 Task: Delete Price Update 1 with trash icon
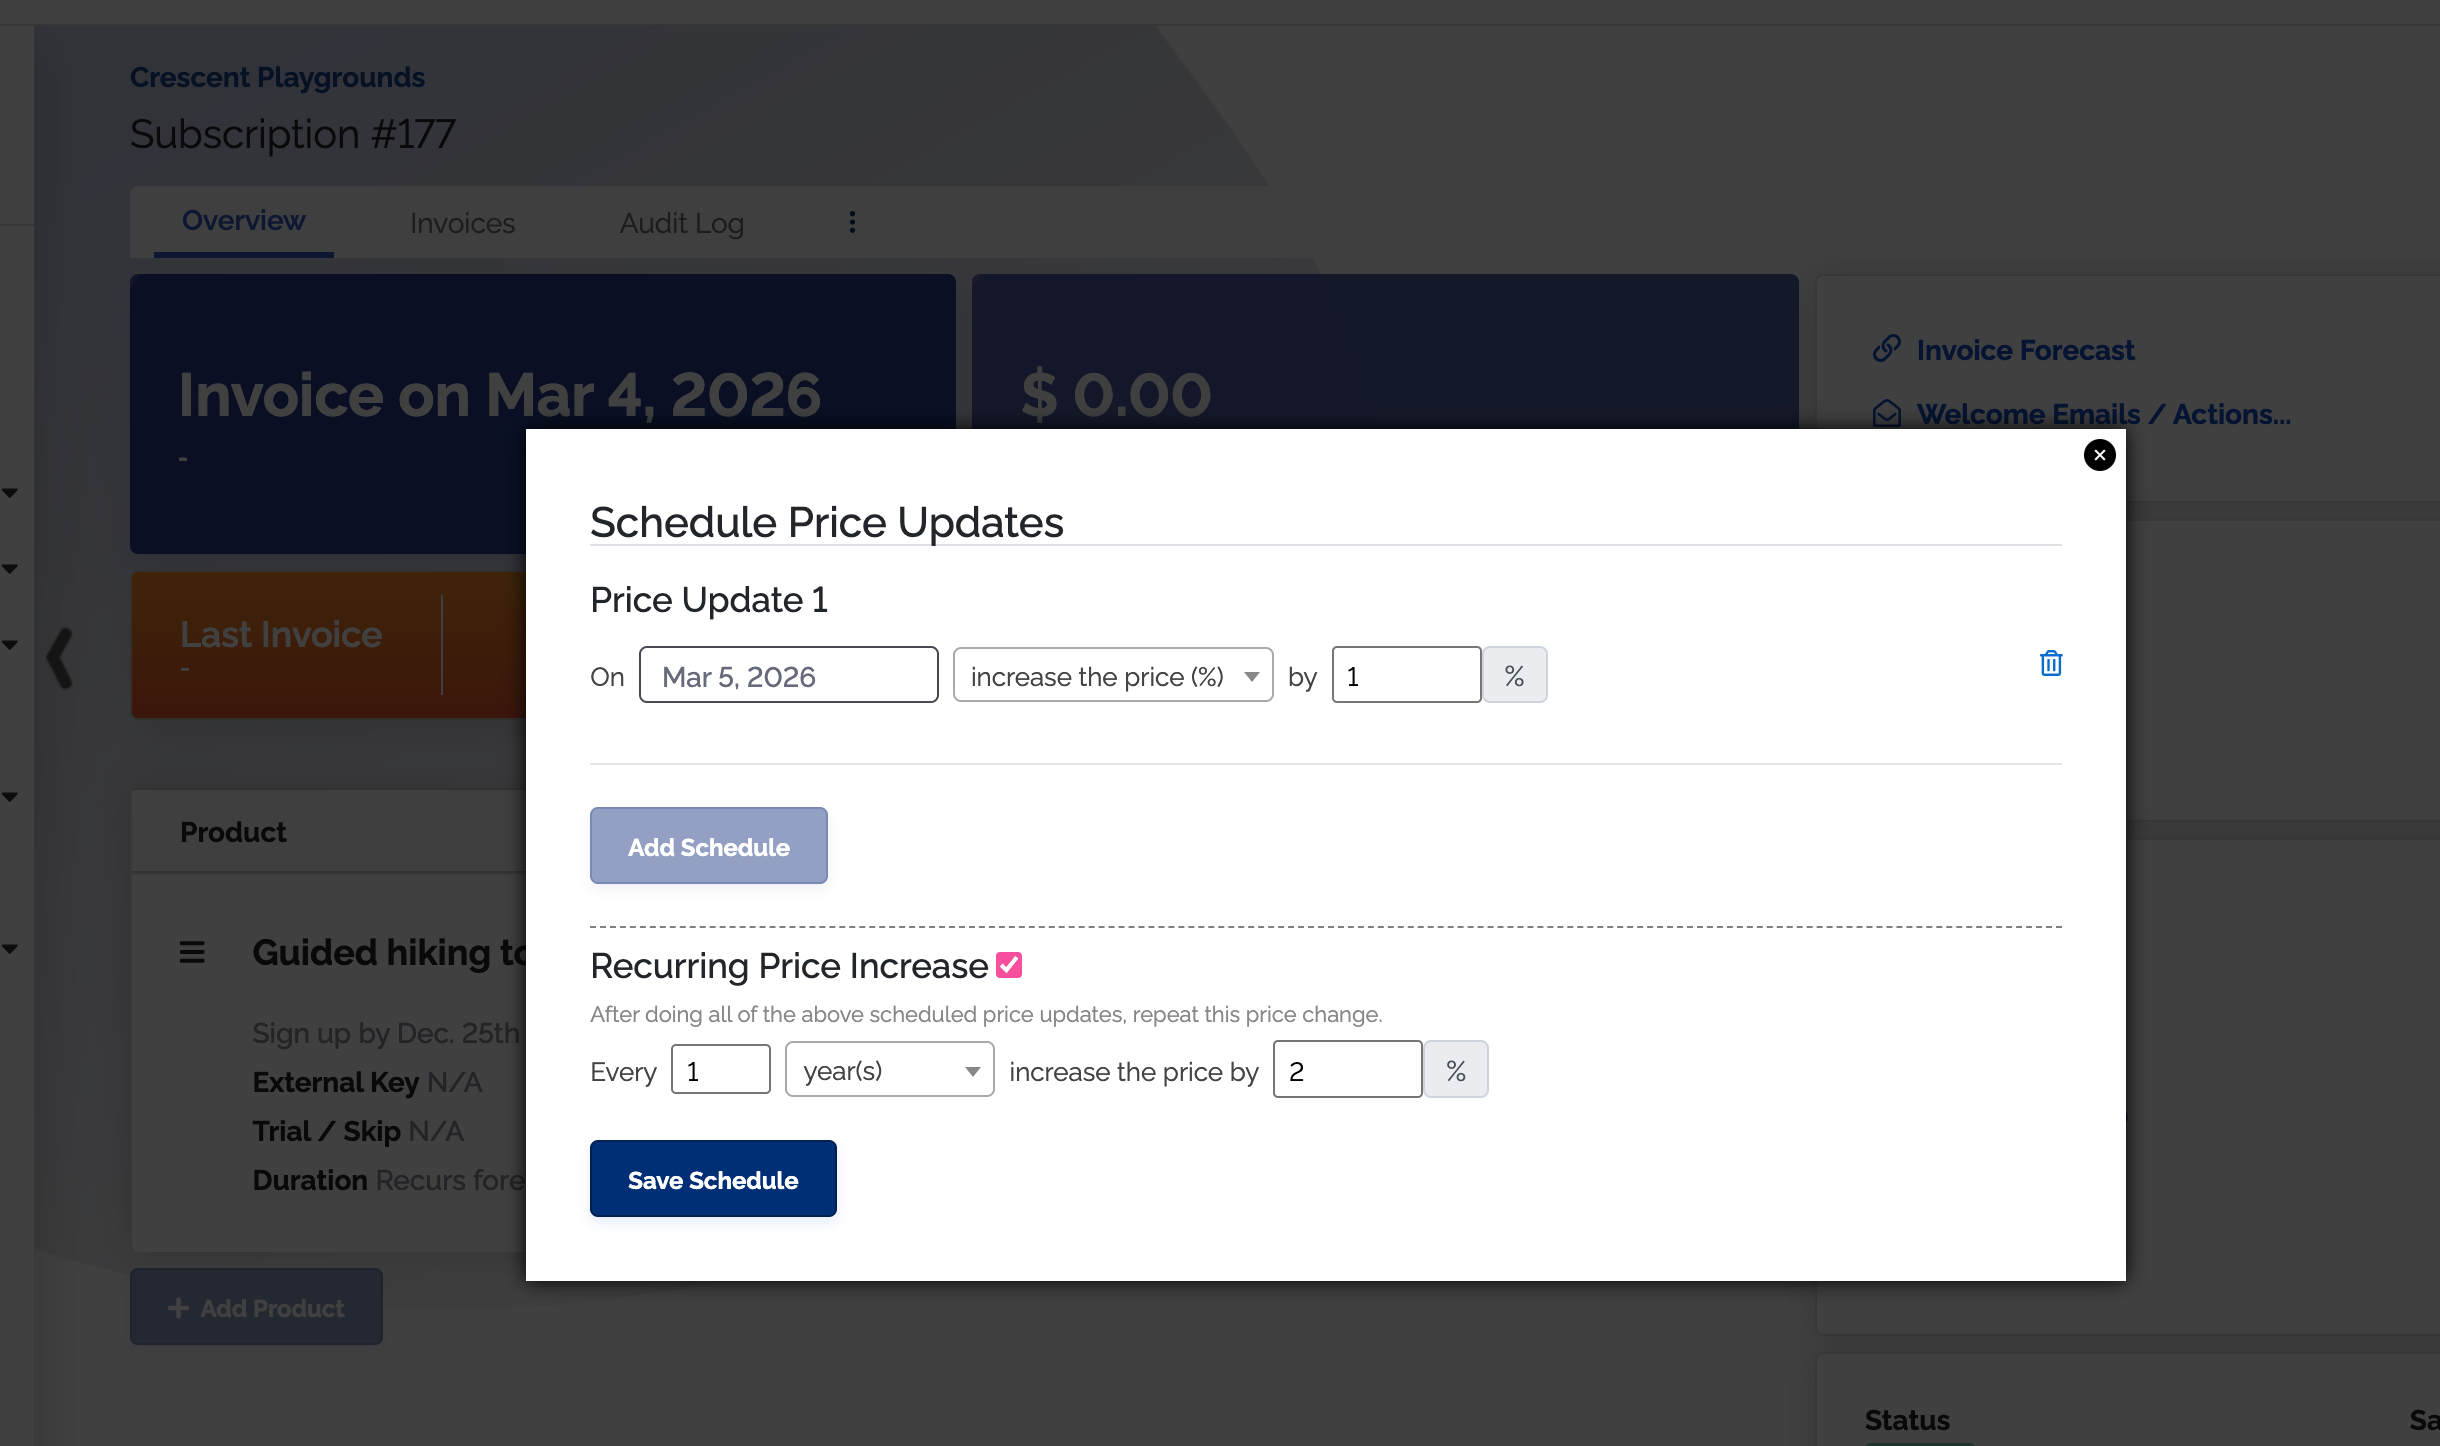pos(2050,663)
